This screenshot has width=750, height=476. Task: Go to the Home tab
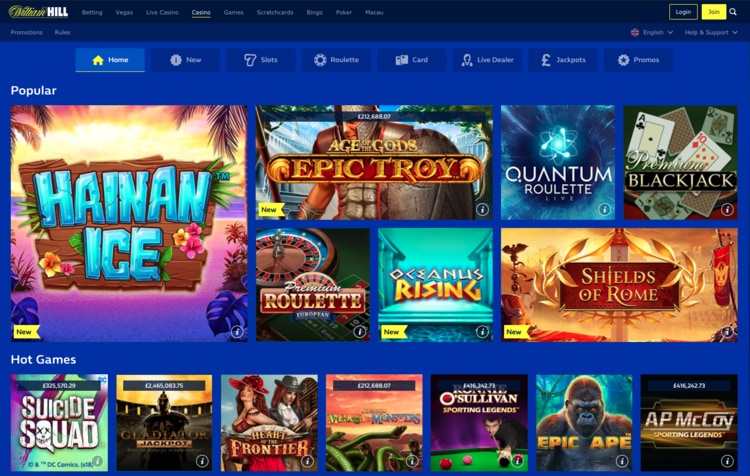point(110,60)
